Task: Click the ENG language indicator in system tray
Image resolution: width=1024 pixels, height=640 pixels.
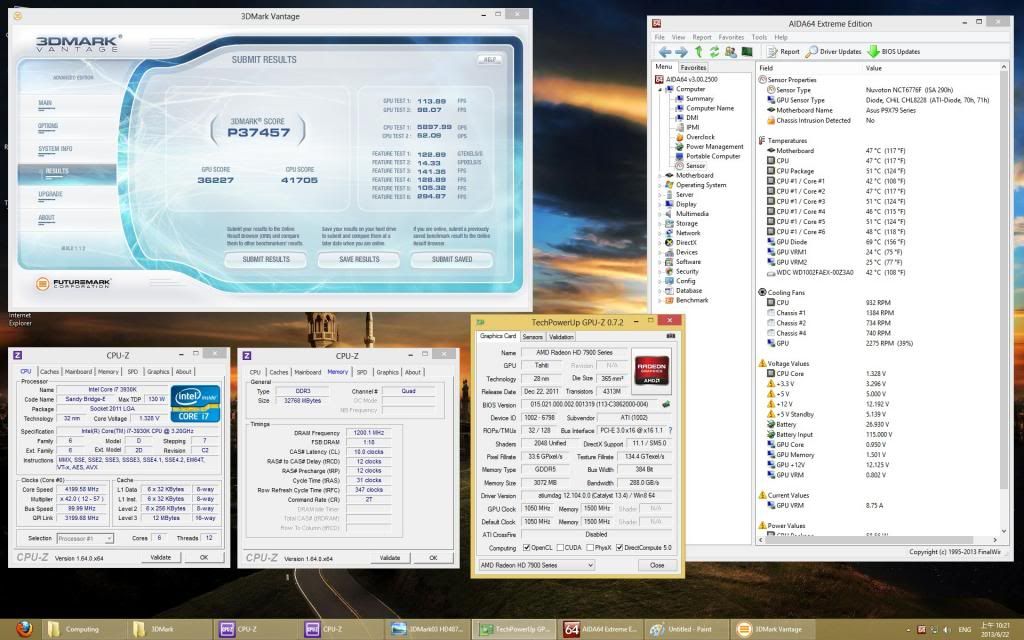Action: coord(964,630)
